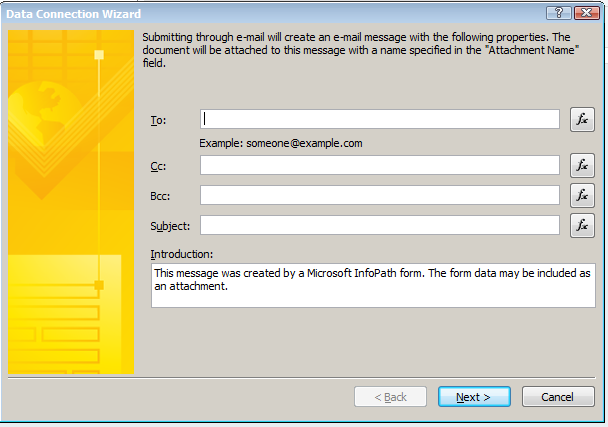Click the 'To:' label

[158, 121]
